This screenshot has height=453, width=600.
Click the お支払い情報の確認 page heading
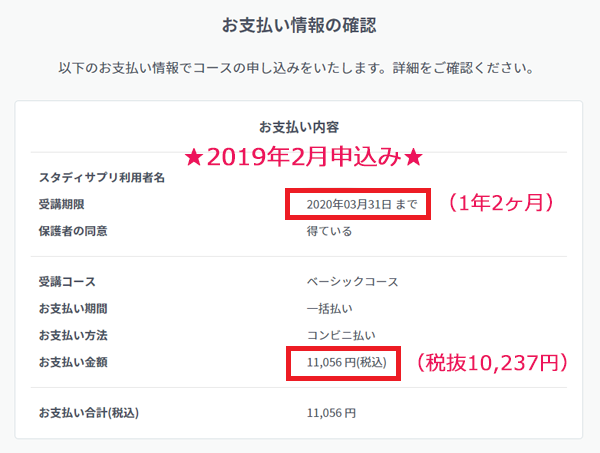[x=299, y=26]
